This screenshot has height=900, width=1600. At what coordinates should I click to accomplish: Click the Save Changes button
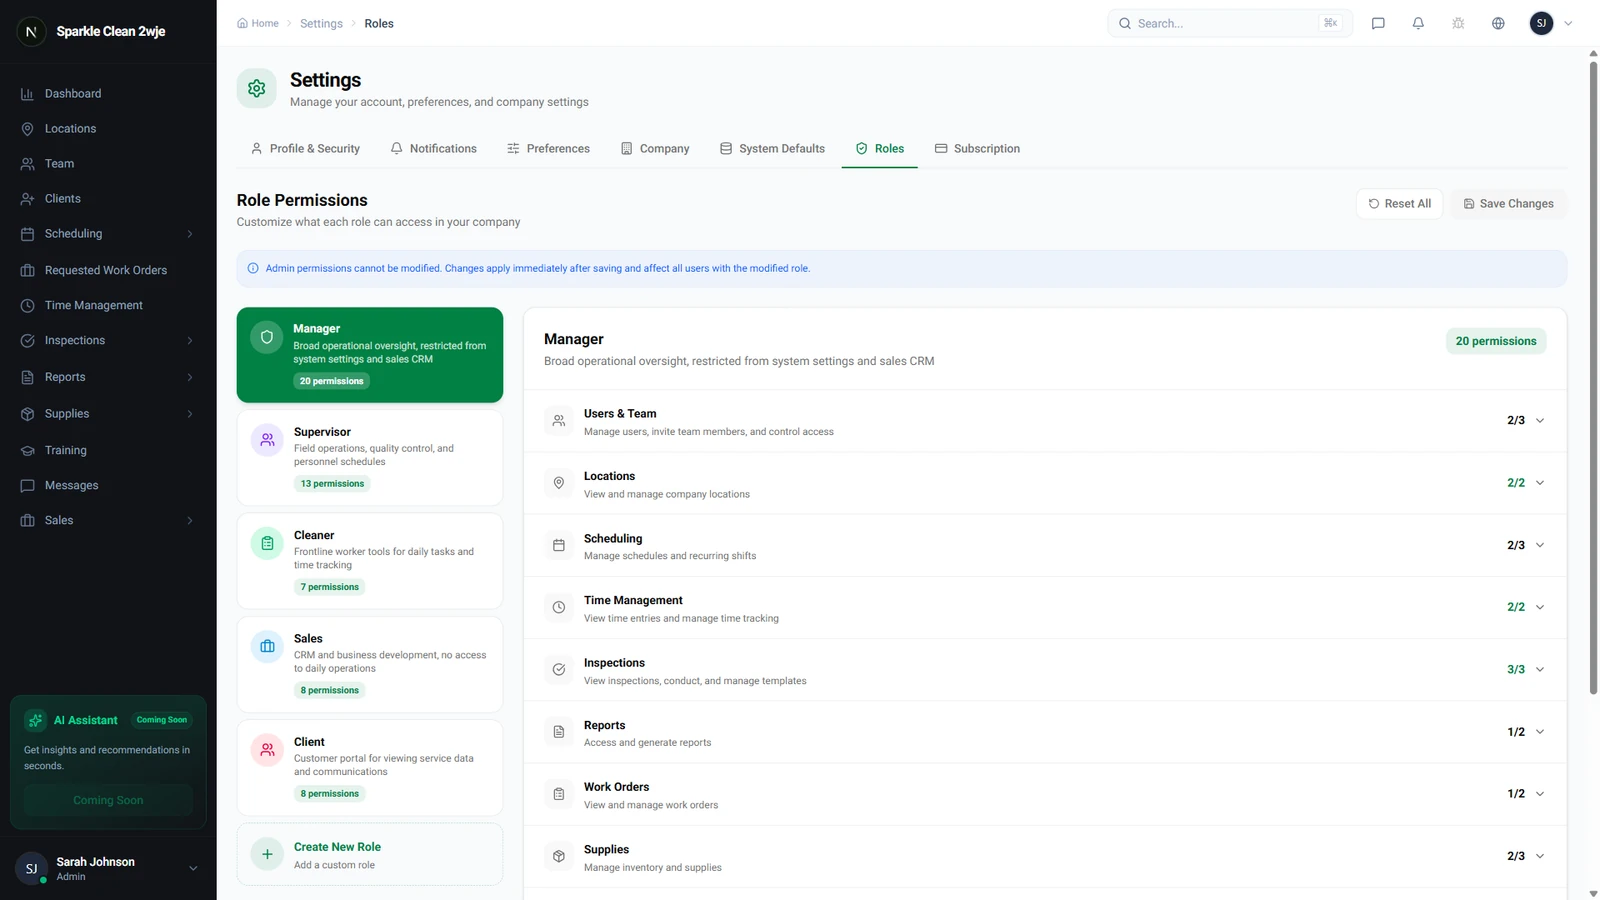pyautogui.click(x=1508, y=204)
